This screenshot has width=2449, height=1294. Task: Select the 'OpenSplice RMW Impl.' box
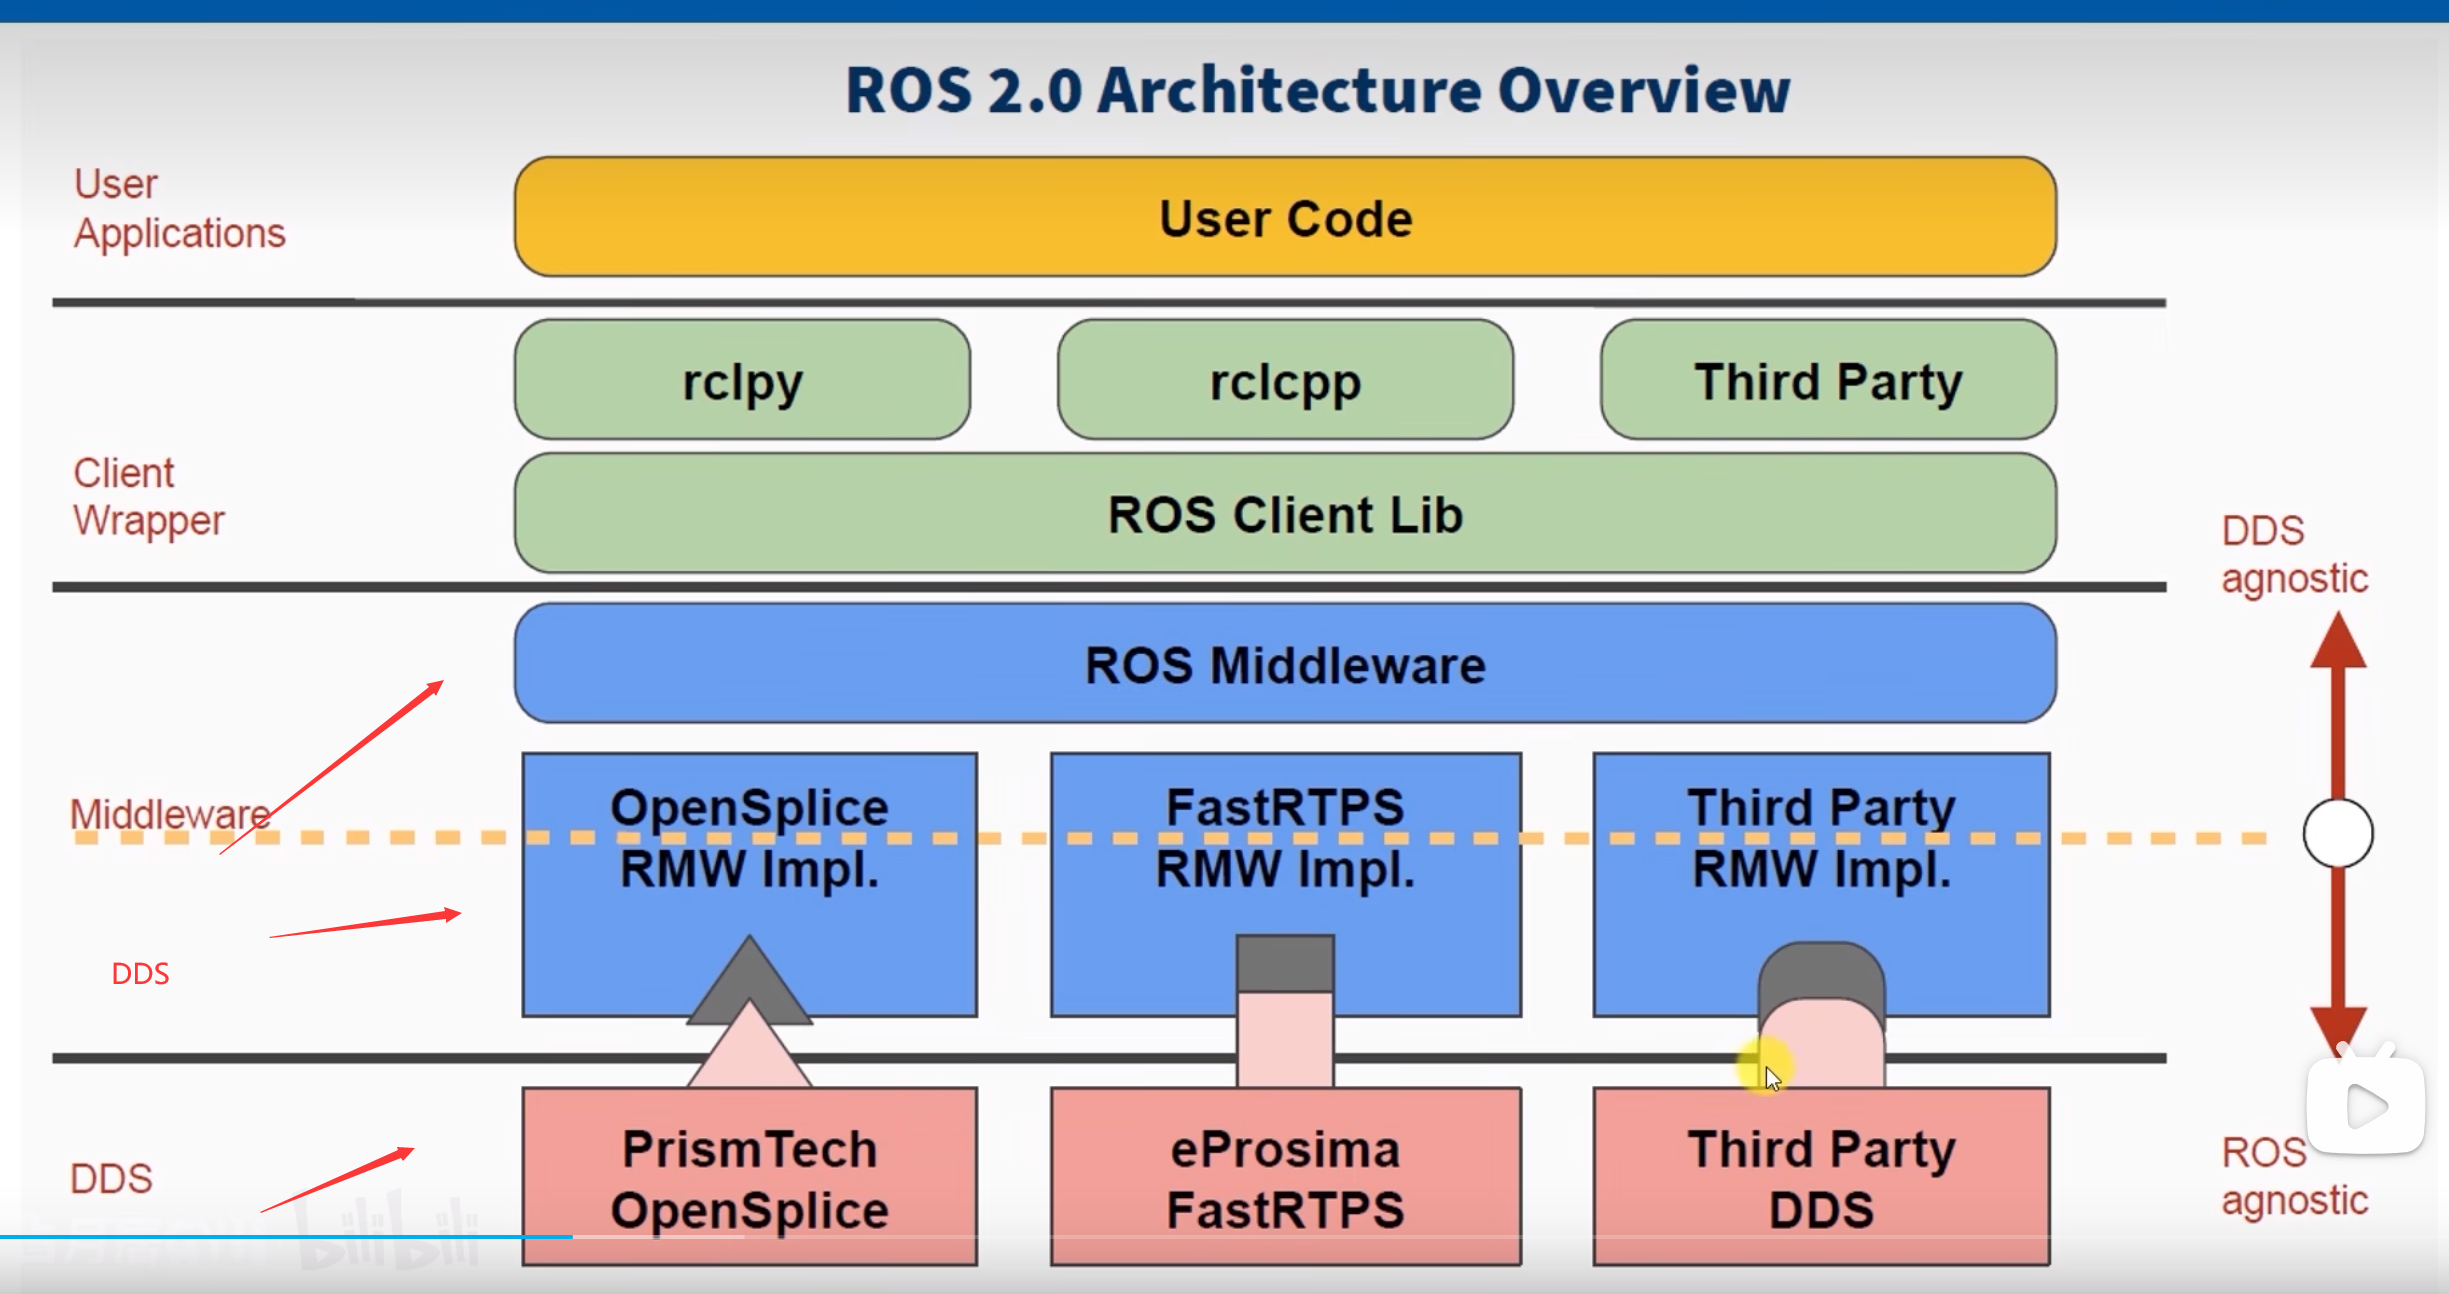pos(749,884)
